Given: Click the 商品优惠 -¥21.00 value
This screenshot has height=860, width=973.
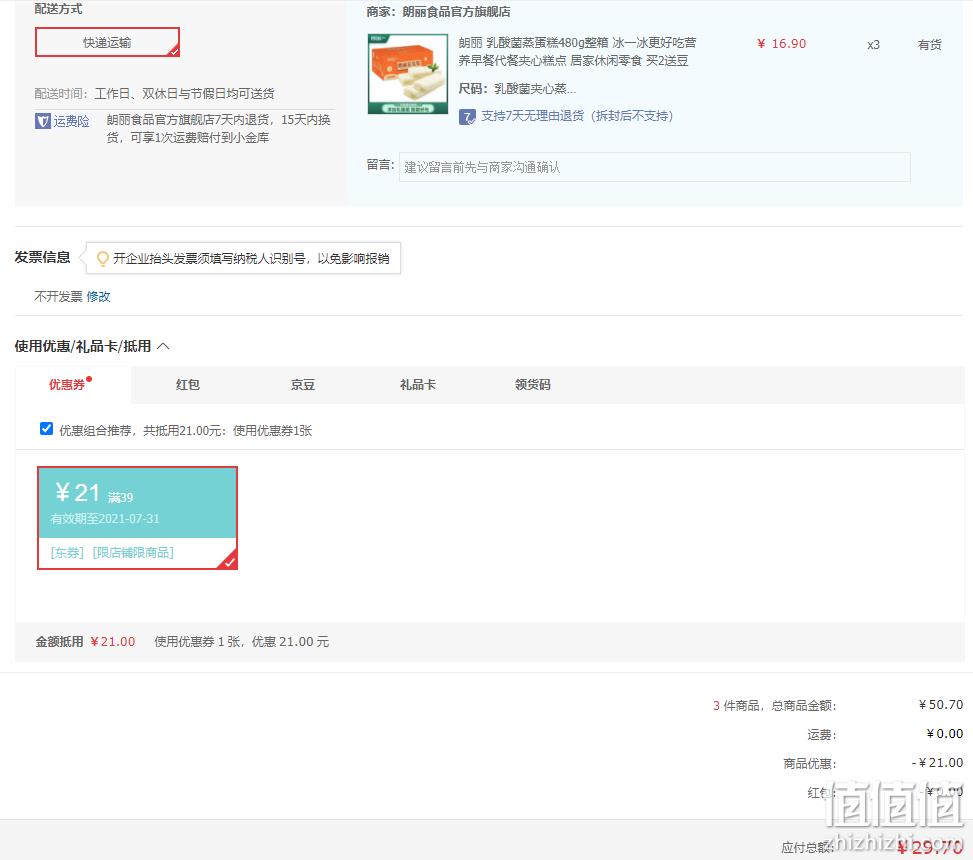Looking at the screenshot, I should tap(937, 763).
